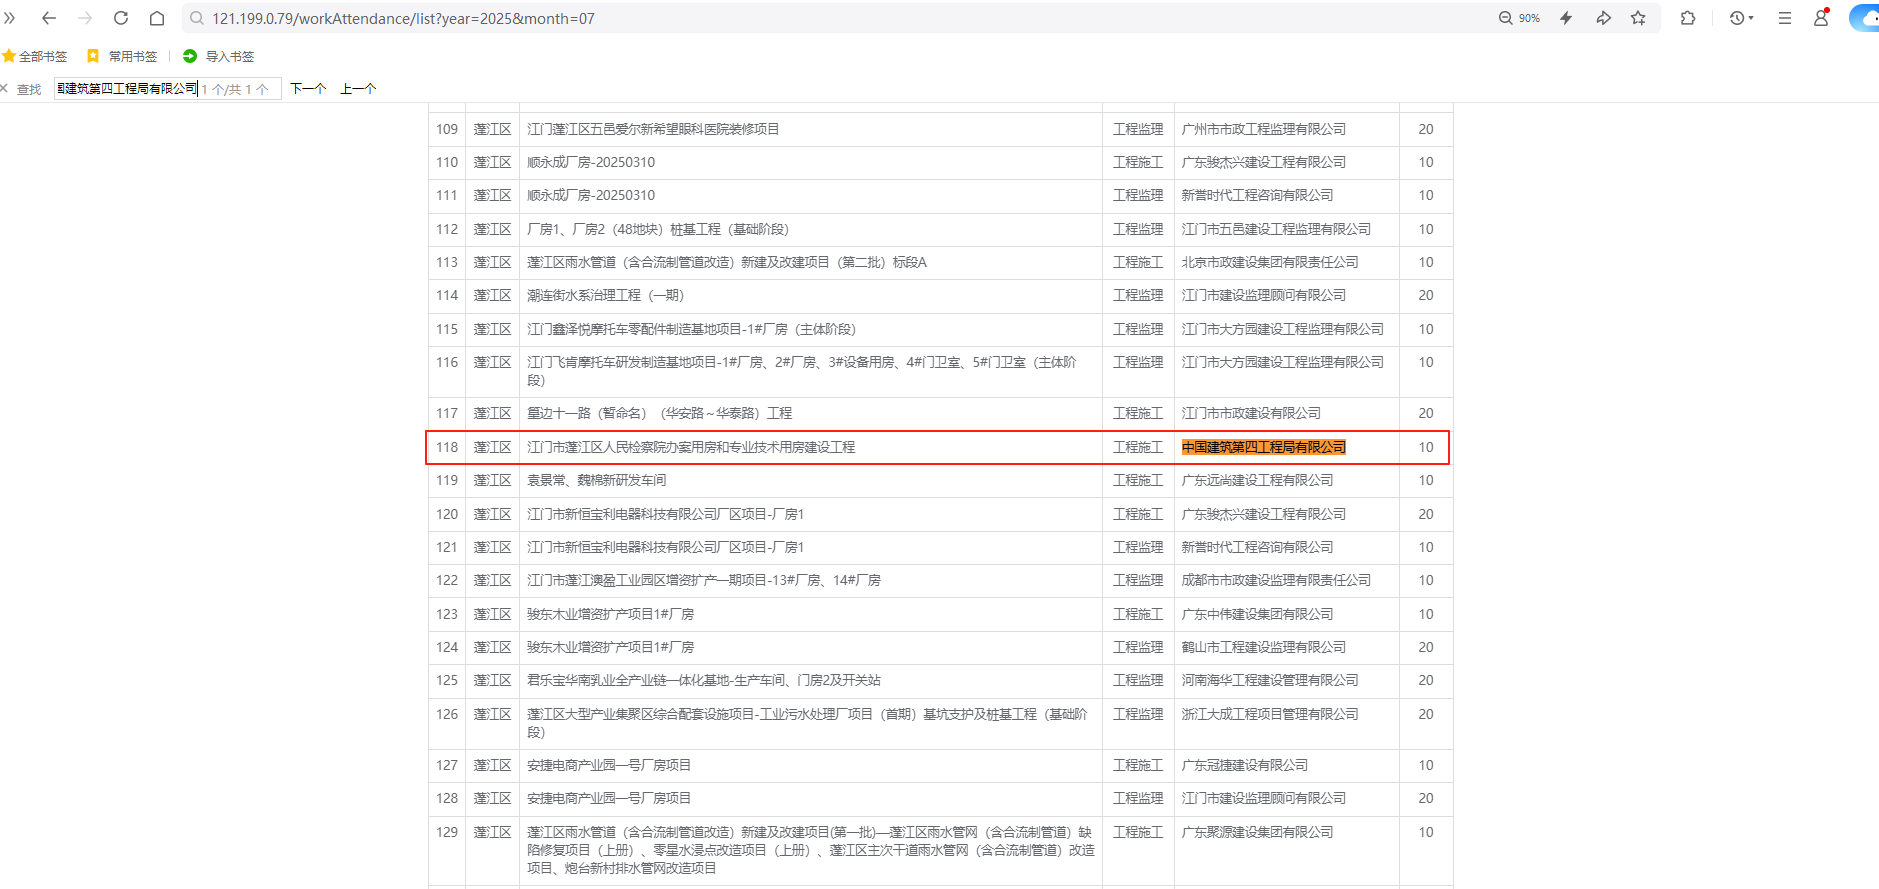This screenshot has width=1879, height=889.
Task: Click 潮连街水系治理工程（一期）
Action: [x=605, y=295]
